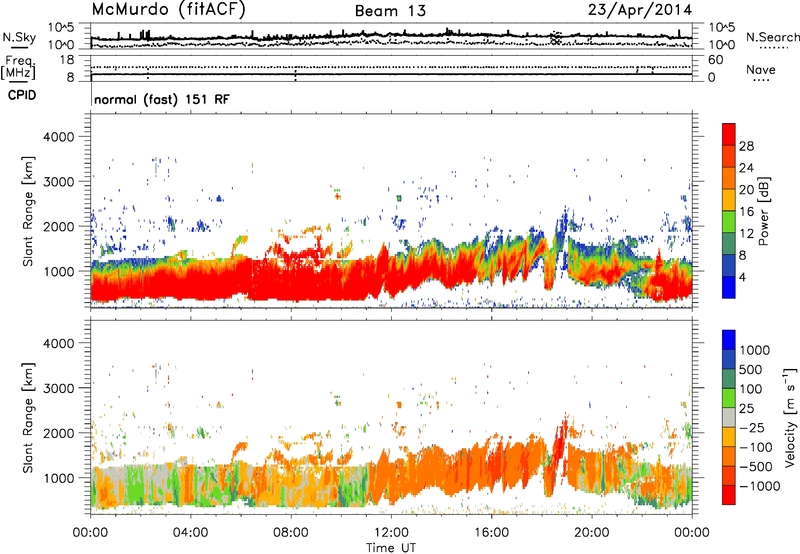The height and width of the screenshot is (554, 800).
Task: Click the 'Velocity [m s-1]' colorbar label
Action: 790,417
